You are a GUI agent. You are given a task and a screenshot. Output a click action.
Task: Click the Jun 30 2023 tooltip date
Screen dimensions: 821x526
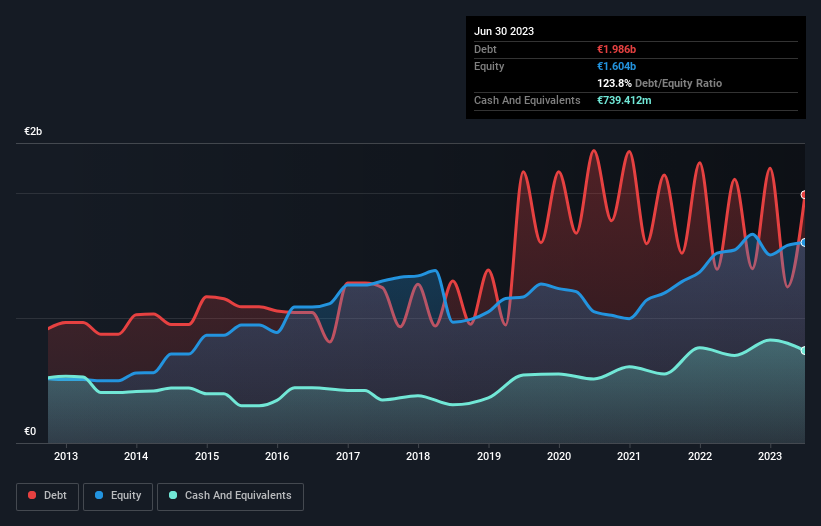[504, 31]
